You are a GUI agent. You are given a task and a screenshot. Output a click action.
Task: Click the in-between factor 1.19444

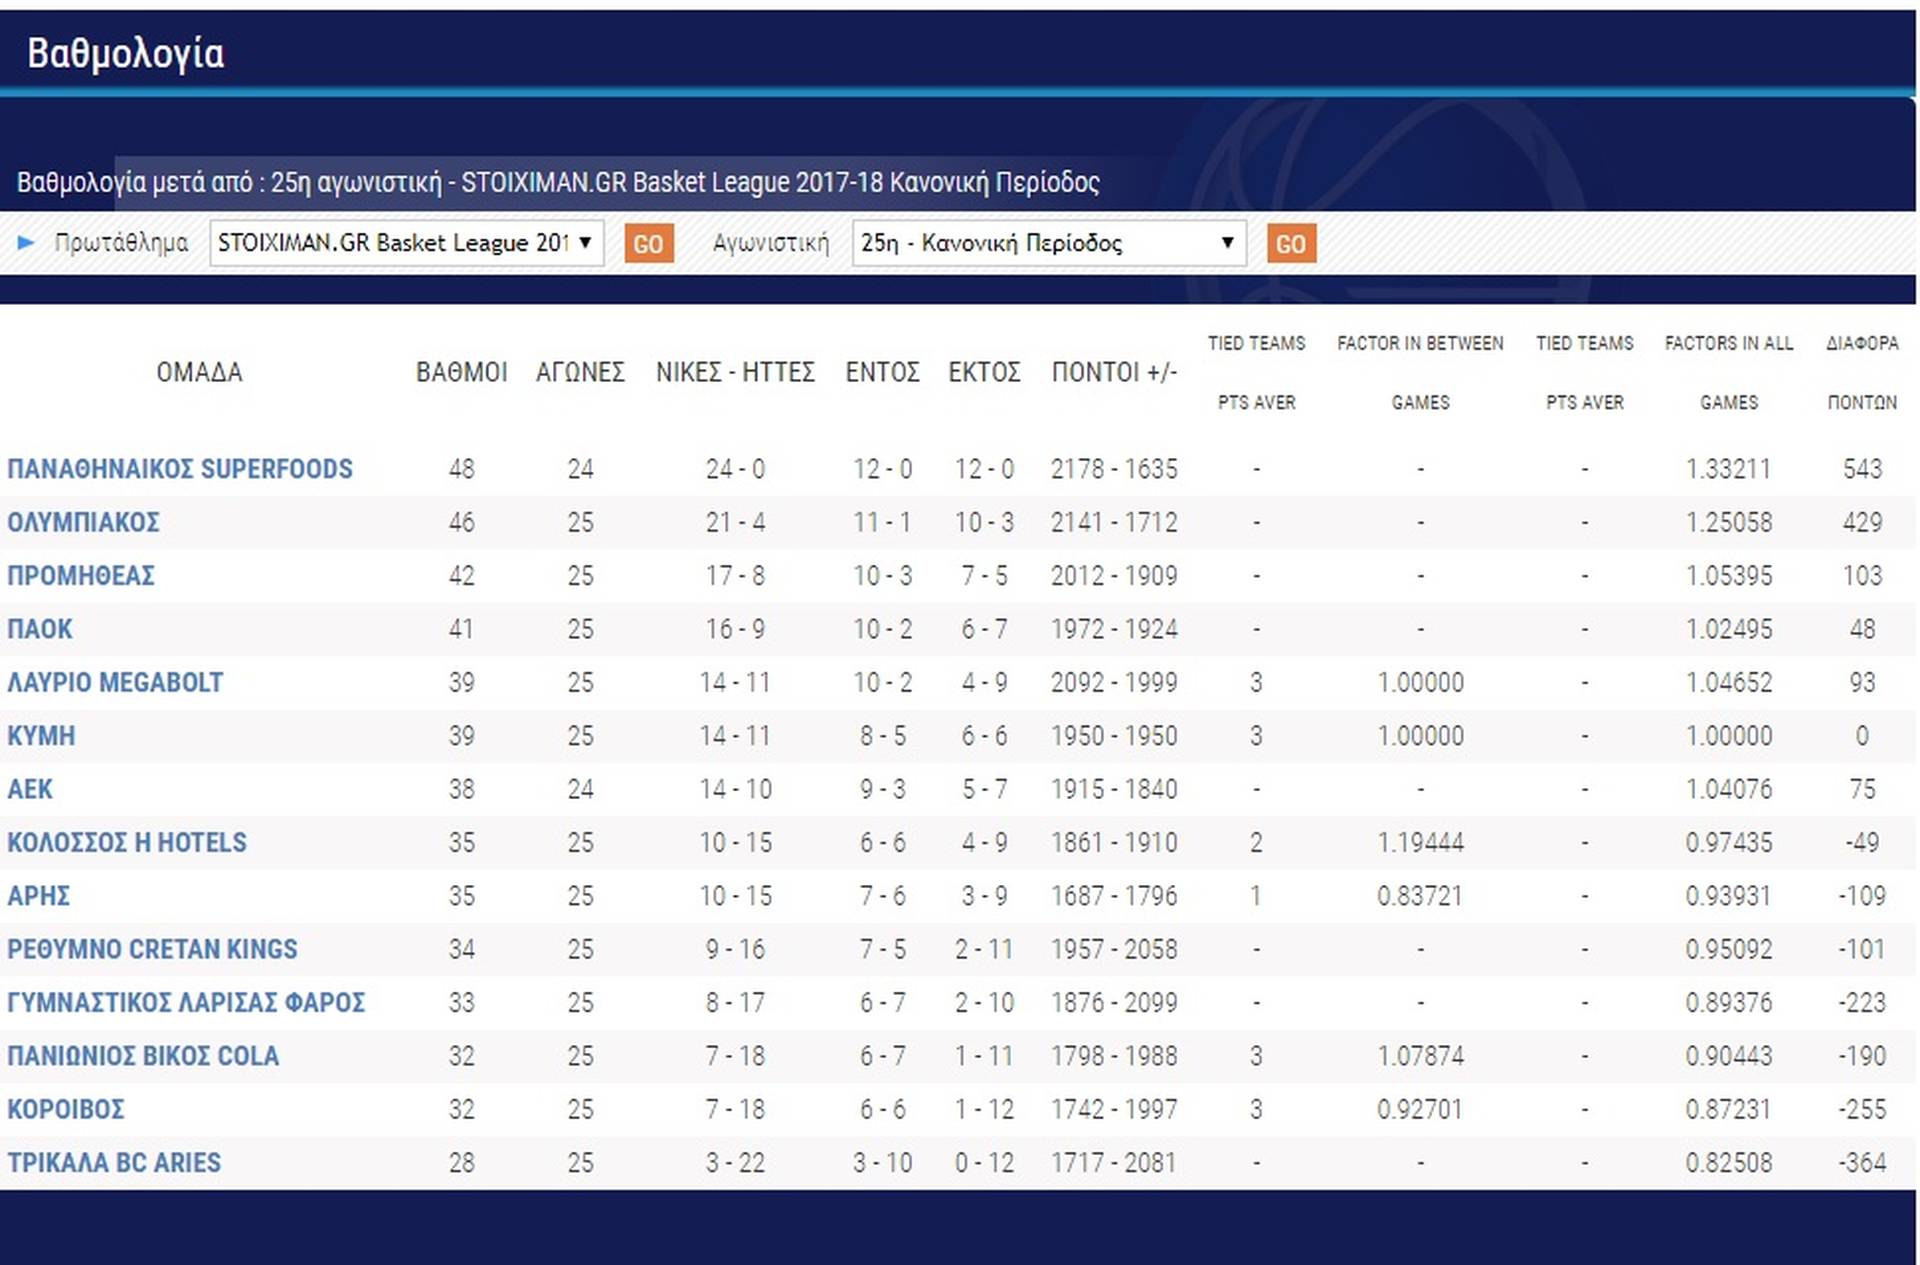coord(1420,842)
